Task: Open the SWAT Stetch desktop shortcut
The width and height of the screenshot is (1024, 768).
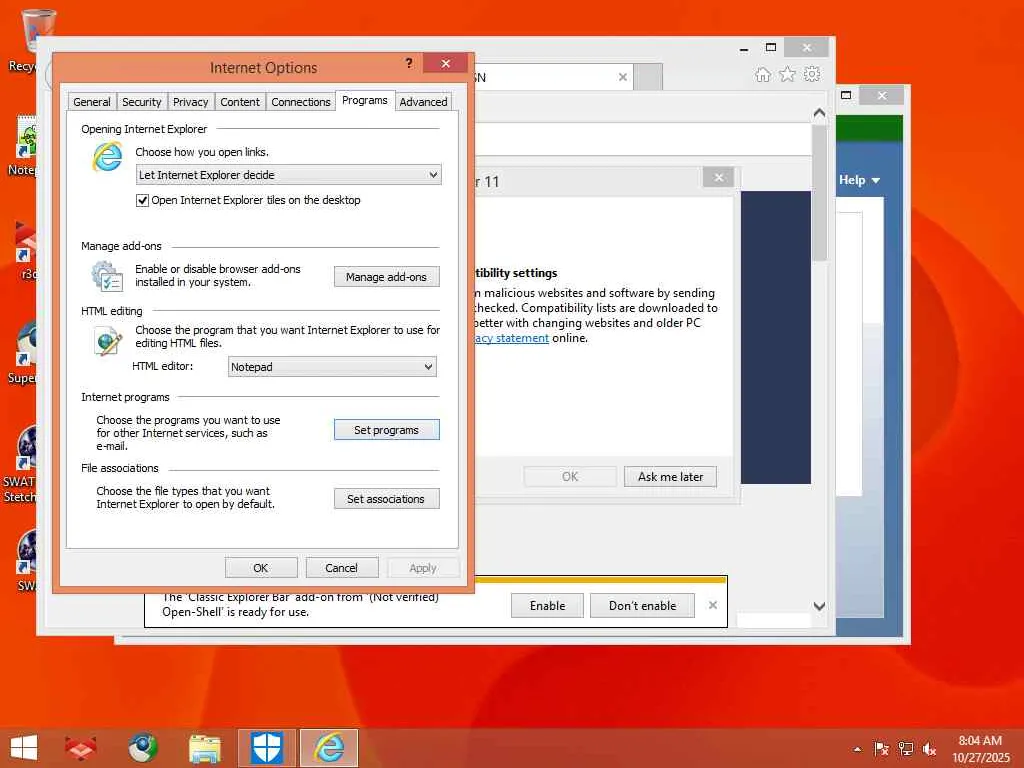Action: click(22, 464)
